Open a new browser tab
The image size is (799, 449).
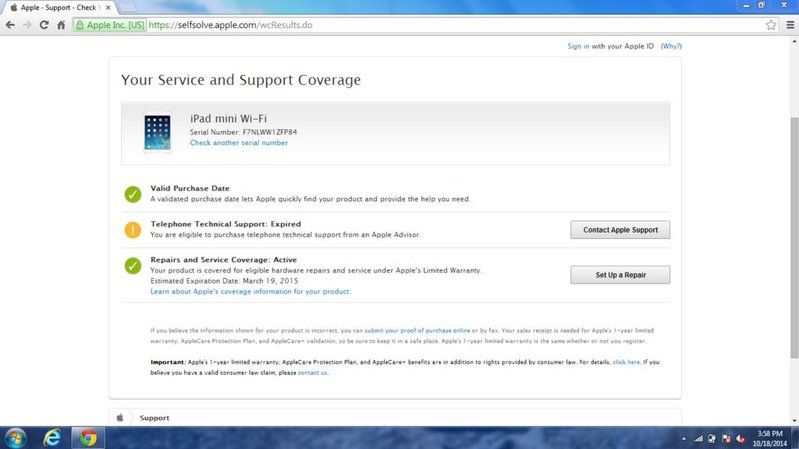click(x=127, y=8)
